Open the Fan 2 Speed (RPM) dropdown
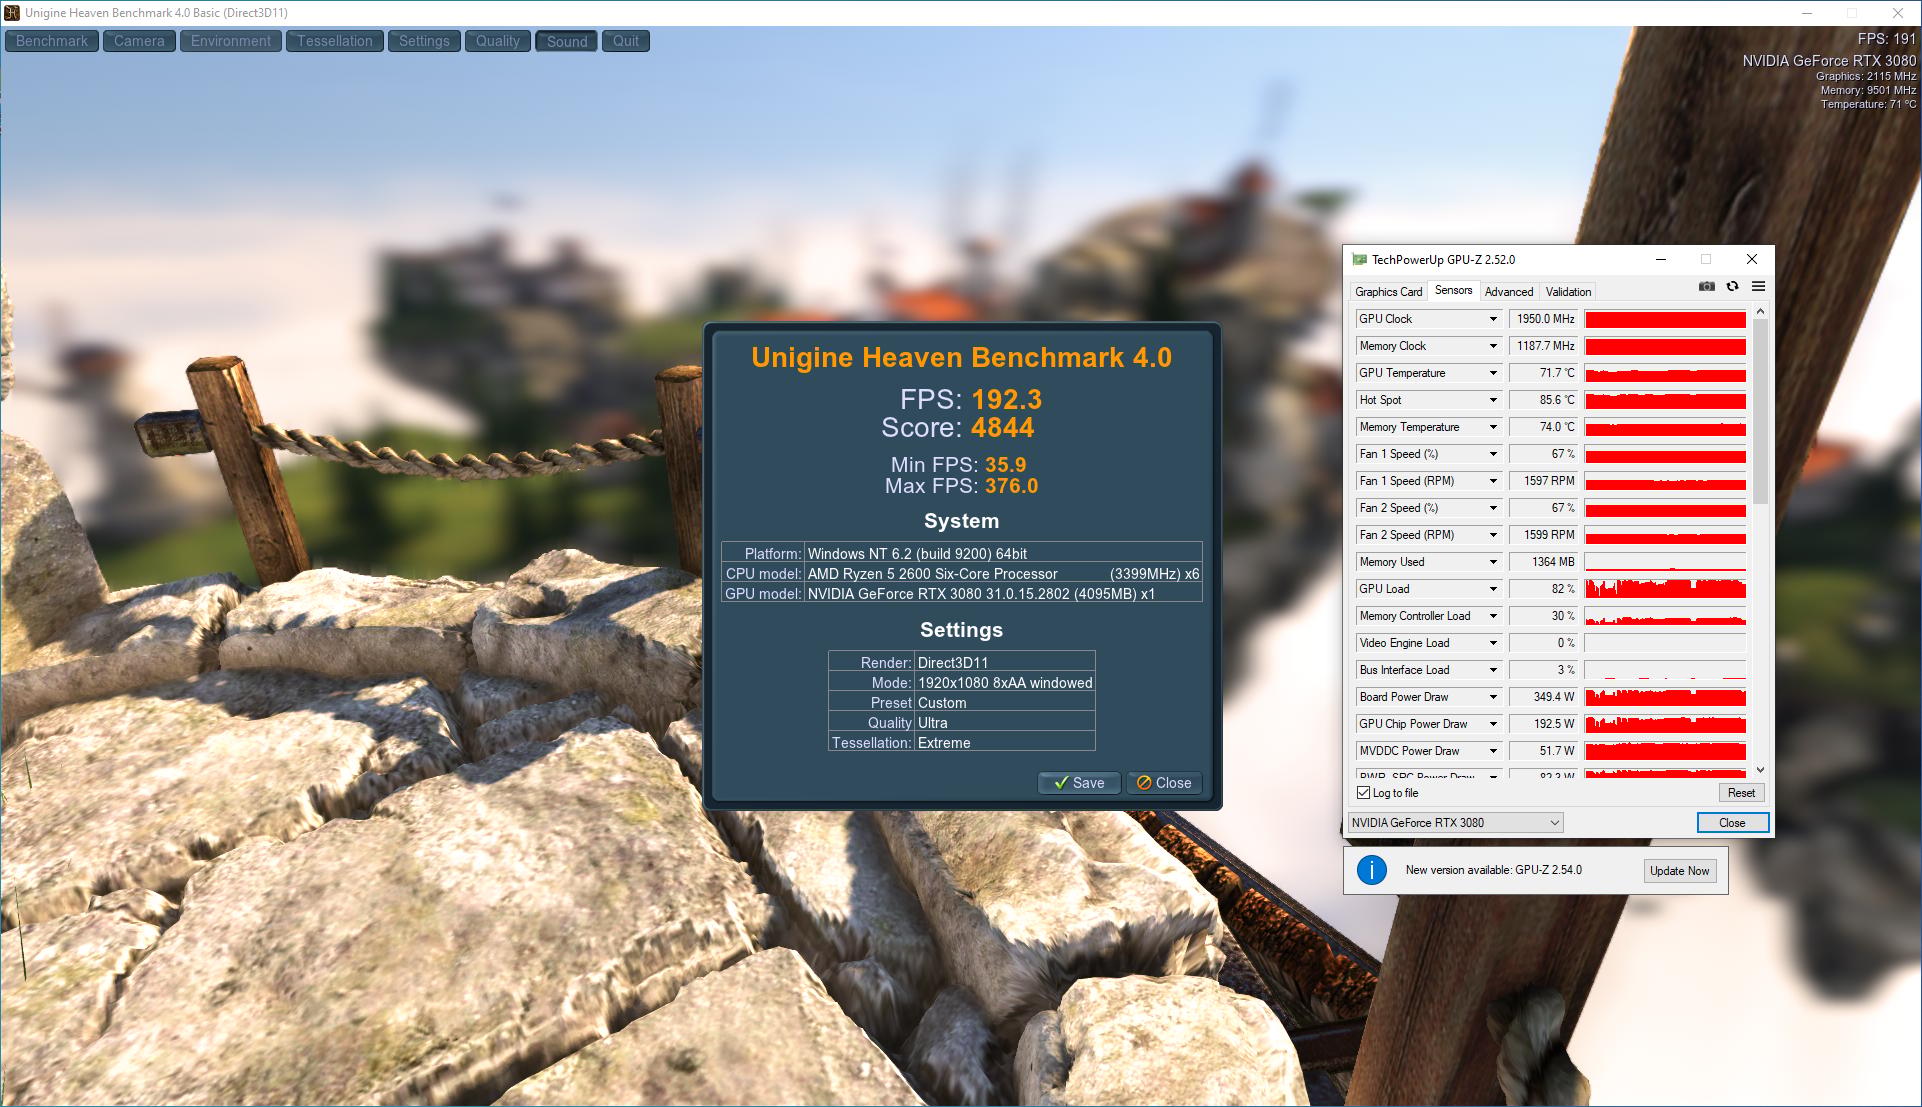This screenshot has height=1107, width=1922. point(1493,535)
